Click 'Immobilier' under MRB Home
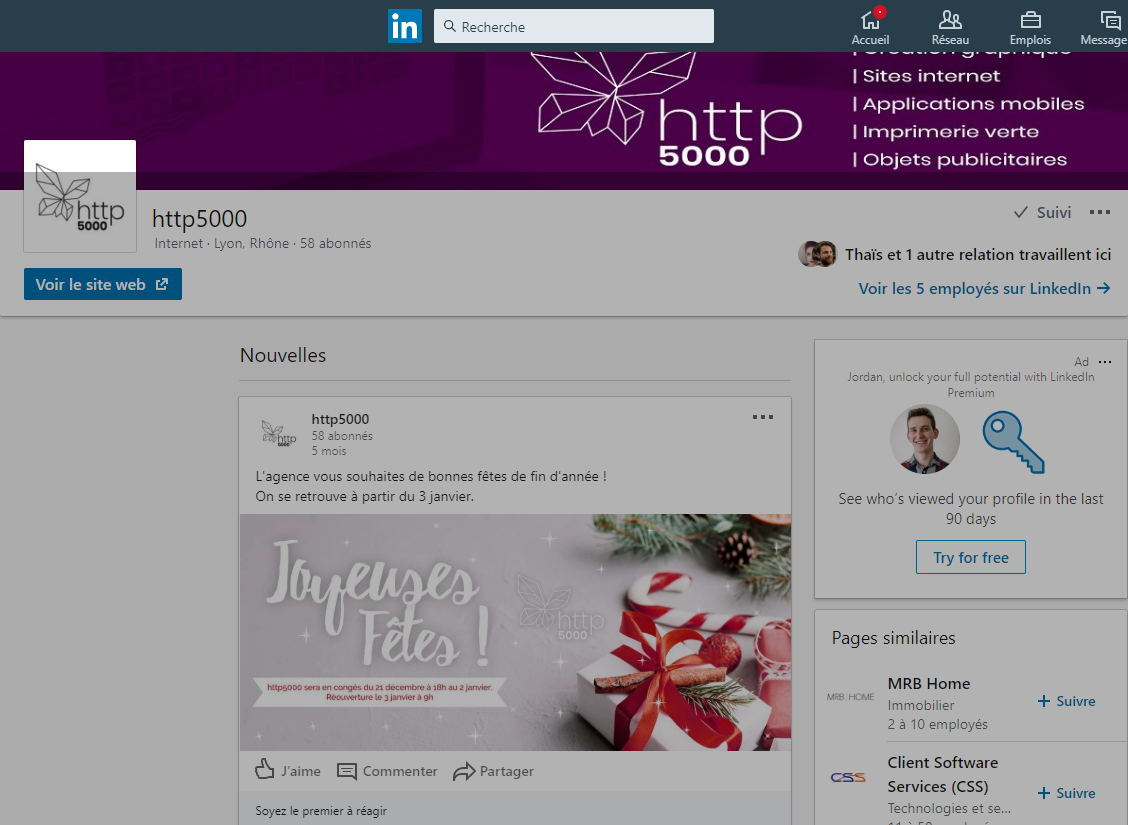 pyautogui.click(x=921, y=706)
